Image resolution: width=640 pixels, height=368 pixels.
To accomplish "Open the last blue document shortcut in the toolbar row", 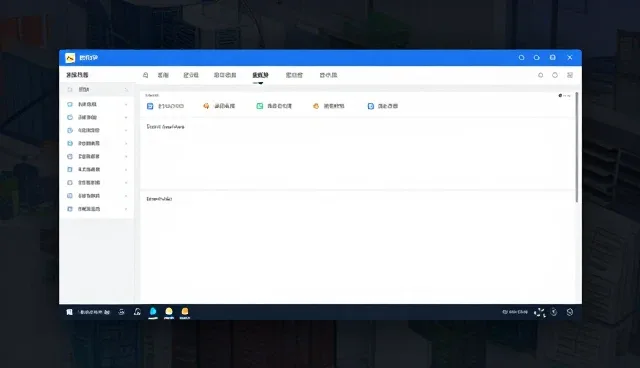I will click(x=371, y=106).
